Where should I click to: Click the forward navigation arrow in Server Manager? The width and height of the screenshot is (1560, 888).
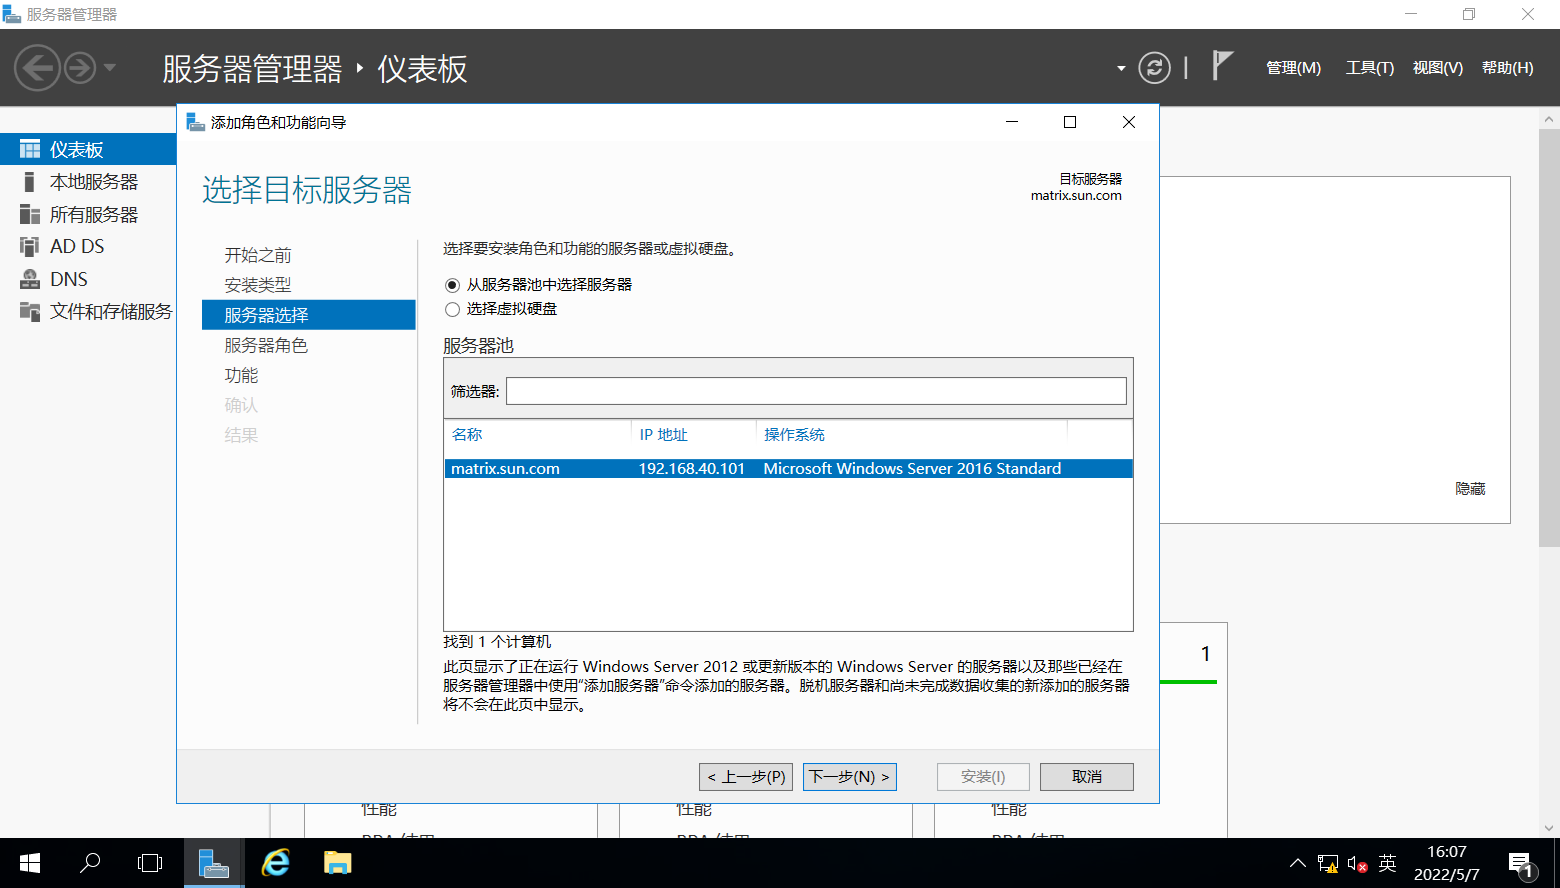click(80, 68)
